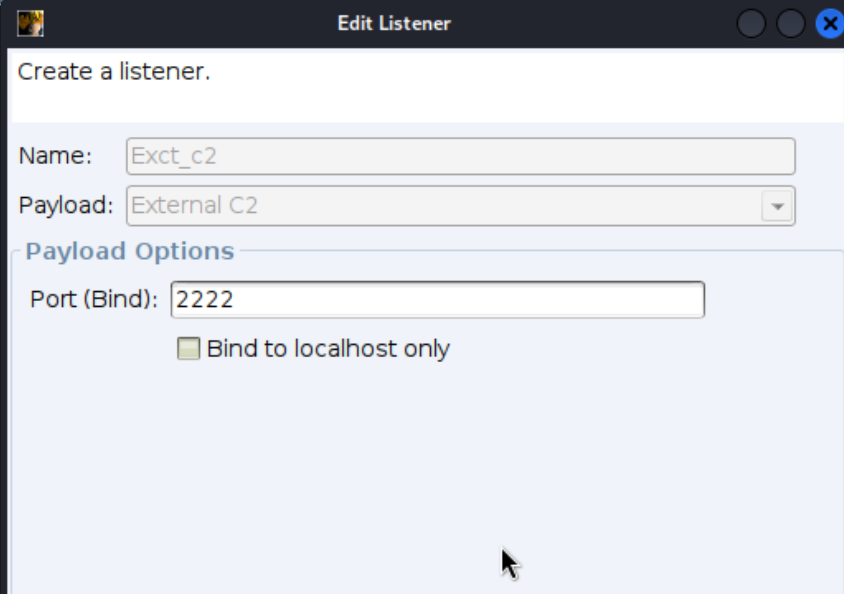This screenshot has height=594, width=844.
Task: Click the 'Create a listener.' description text
Action: point(114,72)
